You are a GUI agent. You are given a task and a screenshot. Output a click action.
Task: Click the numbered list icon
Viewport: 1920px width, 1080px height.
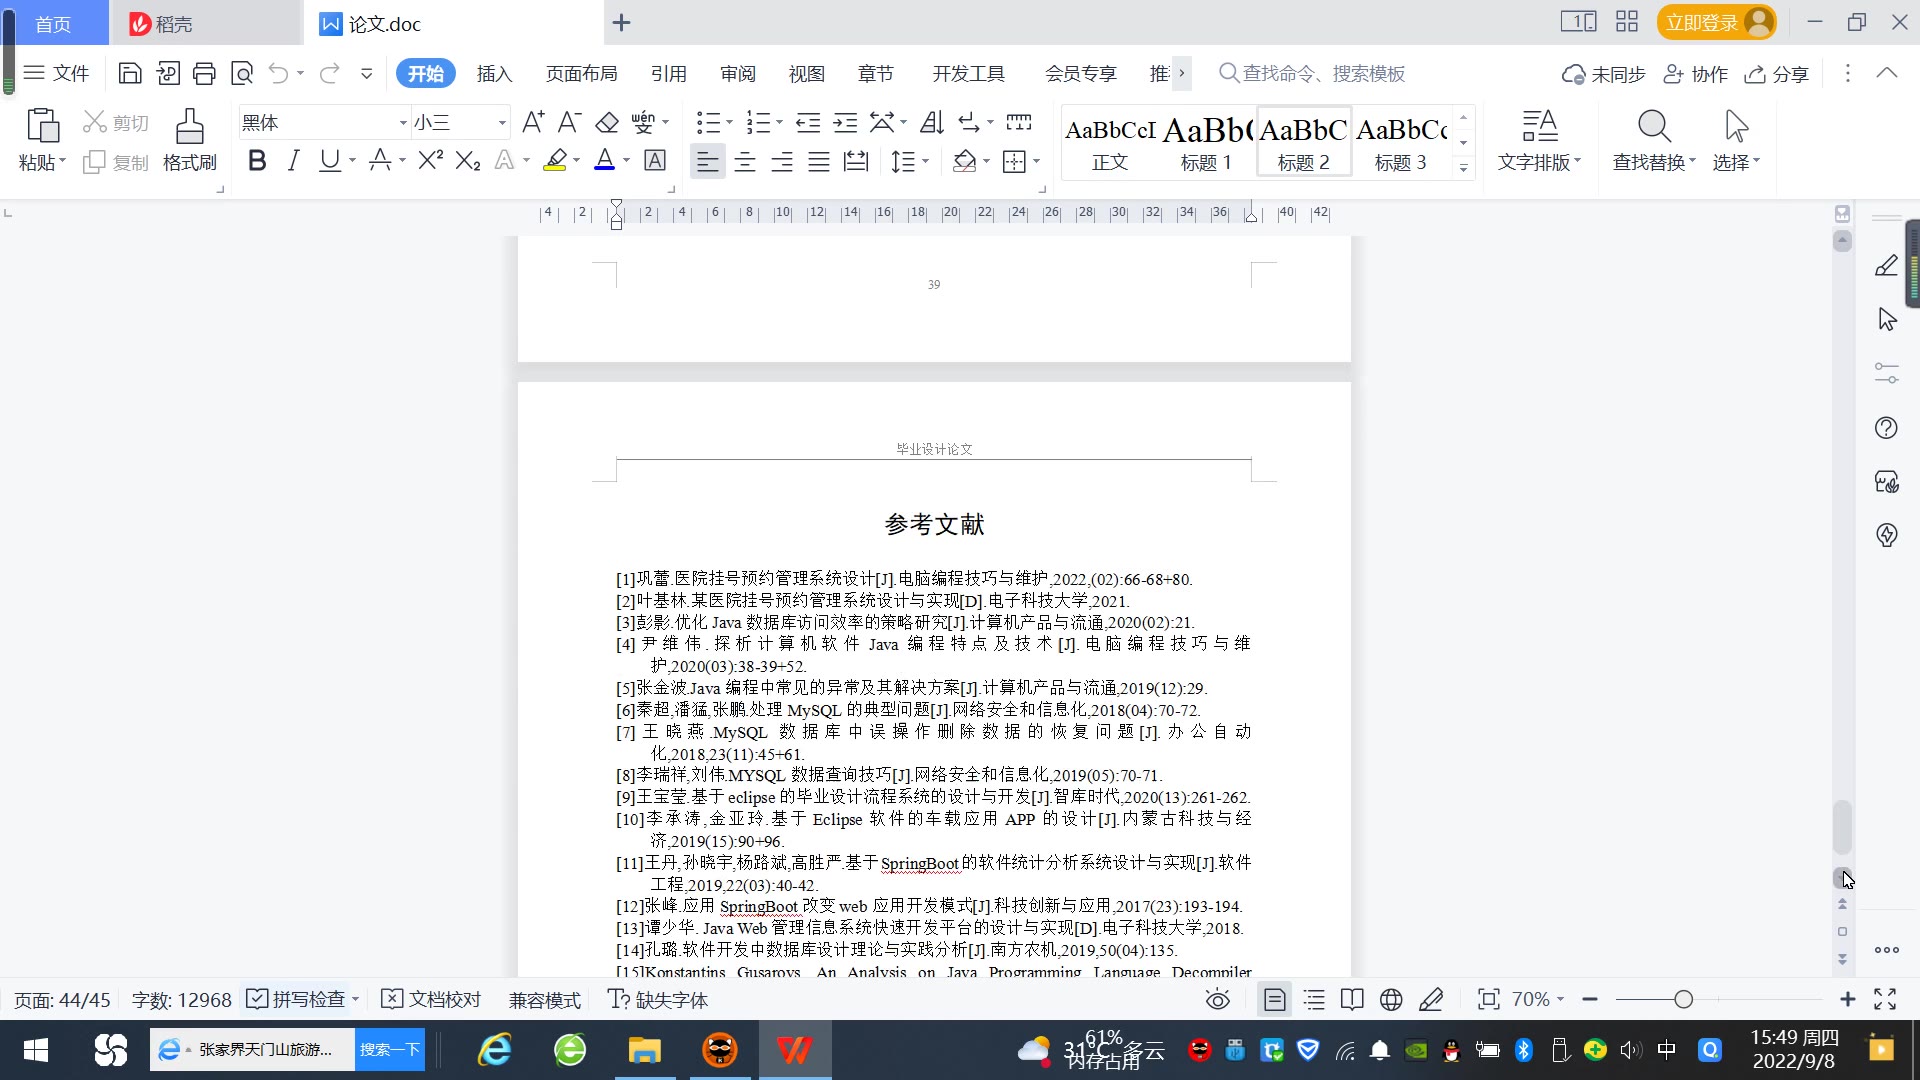758,122
